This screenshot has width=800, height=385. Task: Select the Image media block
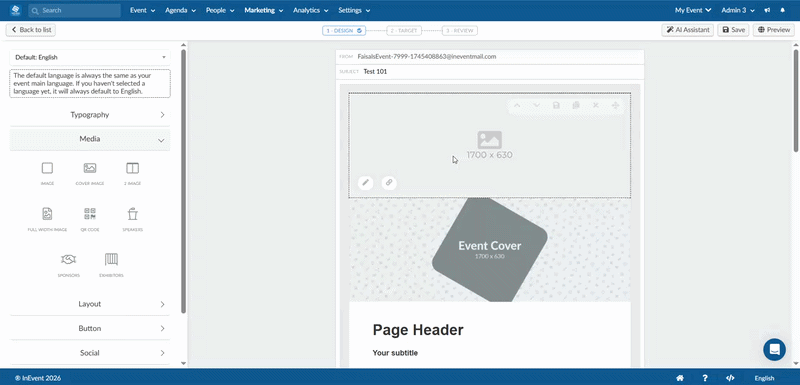coord(47,173)
